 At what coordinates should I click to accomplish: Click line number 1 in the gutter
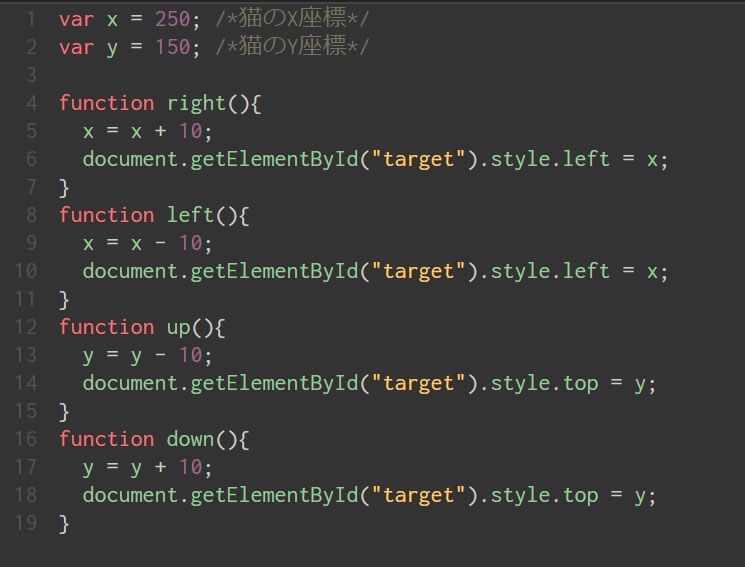tap(31, 19)
